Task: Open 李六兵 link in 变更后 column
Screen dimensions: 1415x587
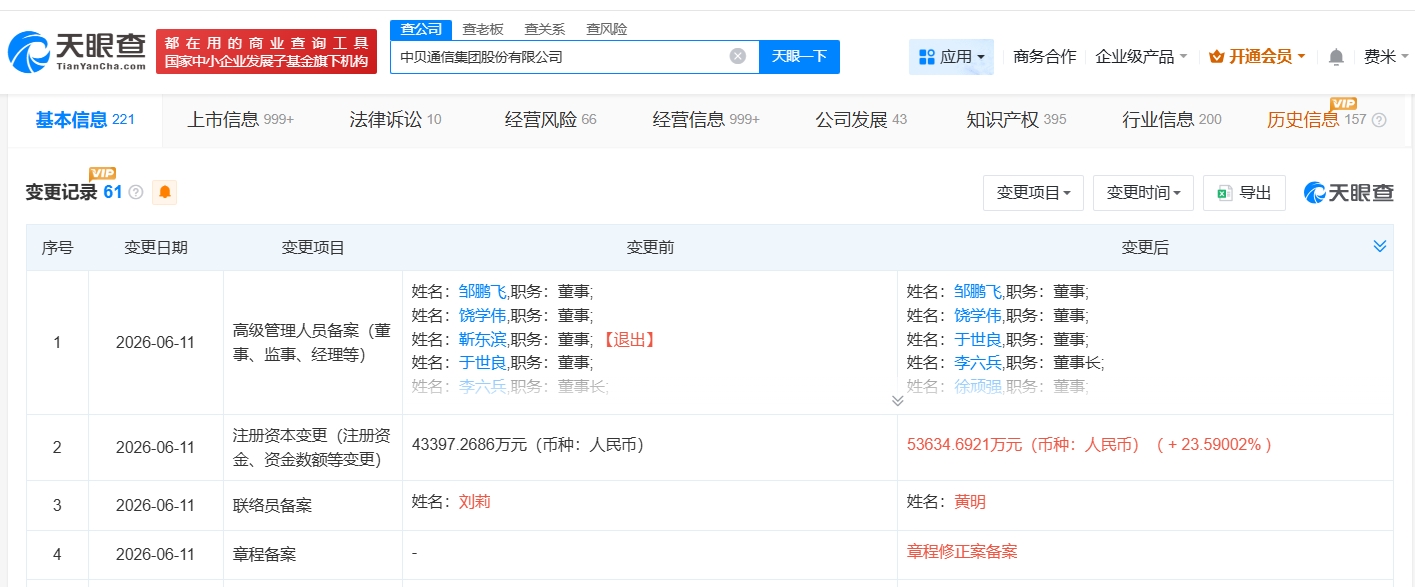Action: (978, 363)
